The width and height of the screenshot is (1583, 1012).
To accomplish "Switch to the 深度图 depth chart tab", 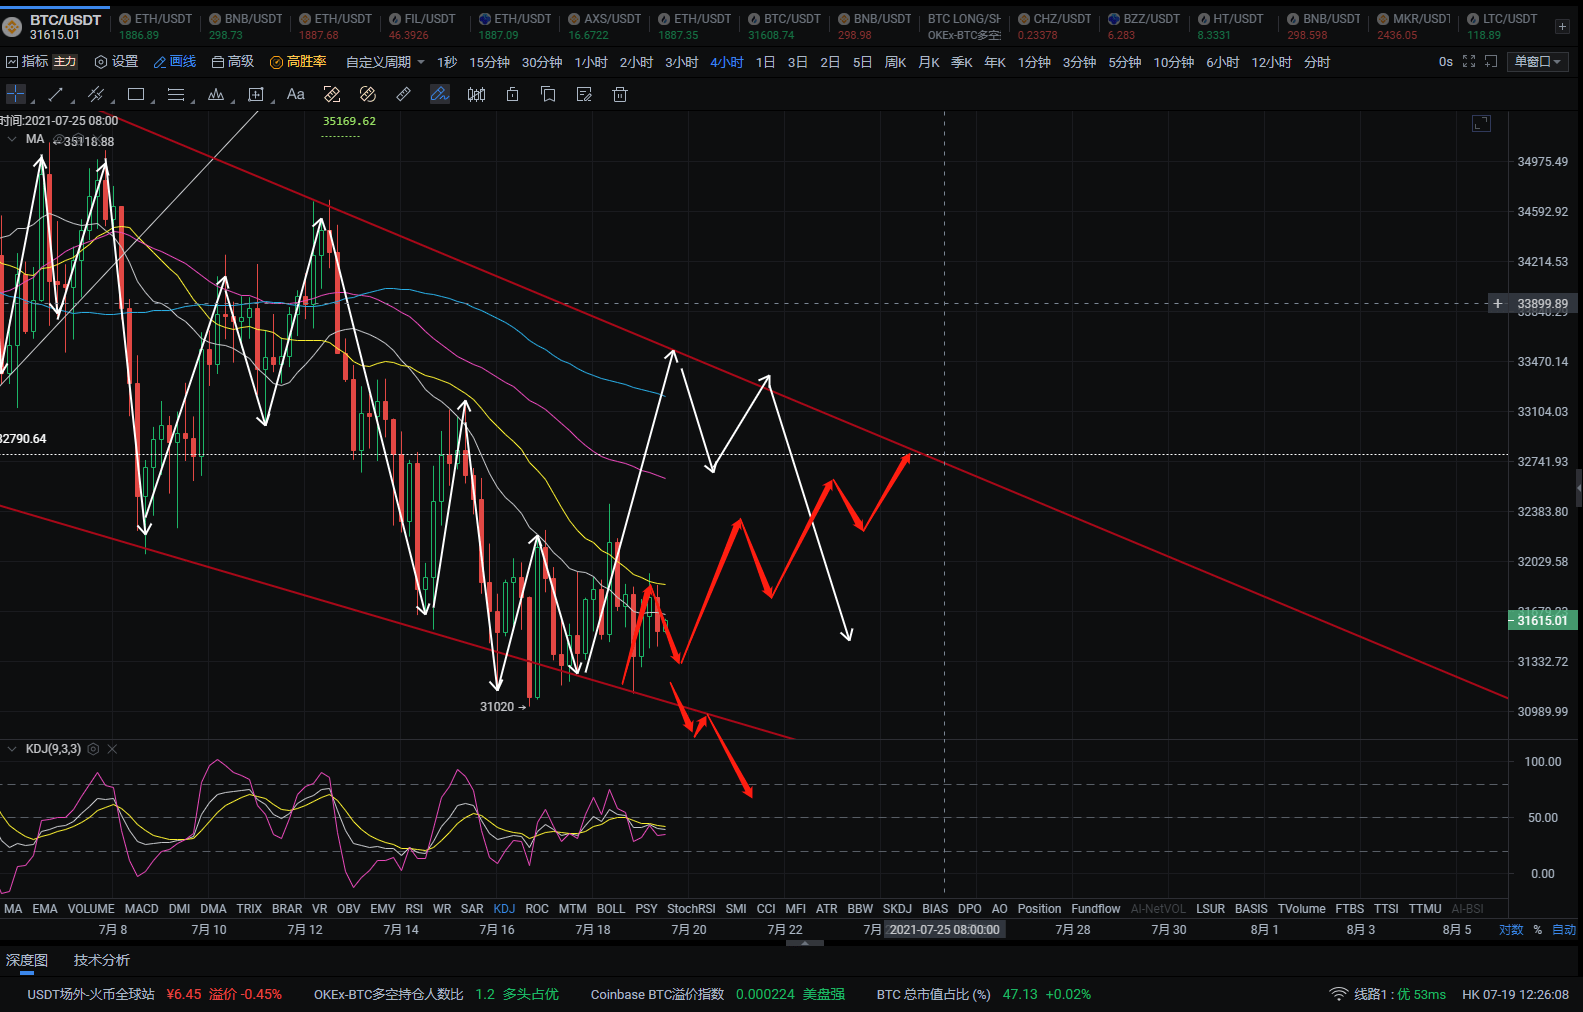I will pyautogui.click(x=27, y=960).
